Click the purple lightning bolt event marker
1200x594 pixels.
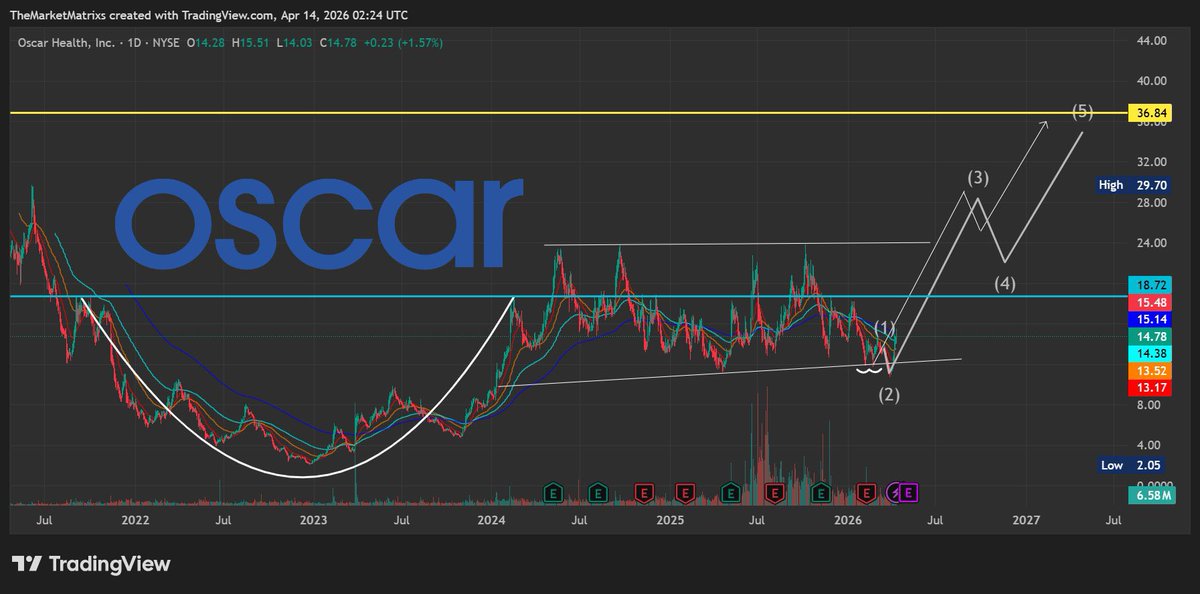(894, 492)
